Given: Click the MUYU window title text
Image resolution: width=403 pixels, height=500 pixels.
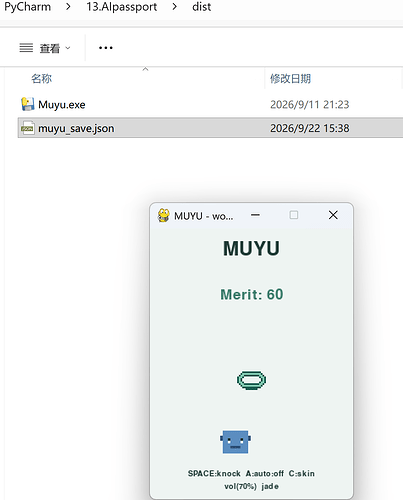Looking at the screenshot, I should coord(204,216).
